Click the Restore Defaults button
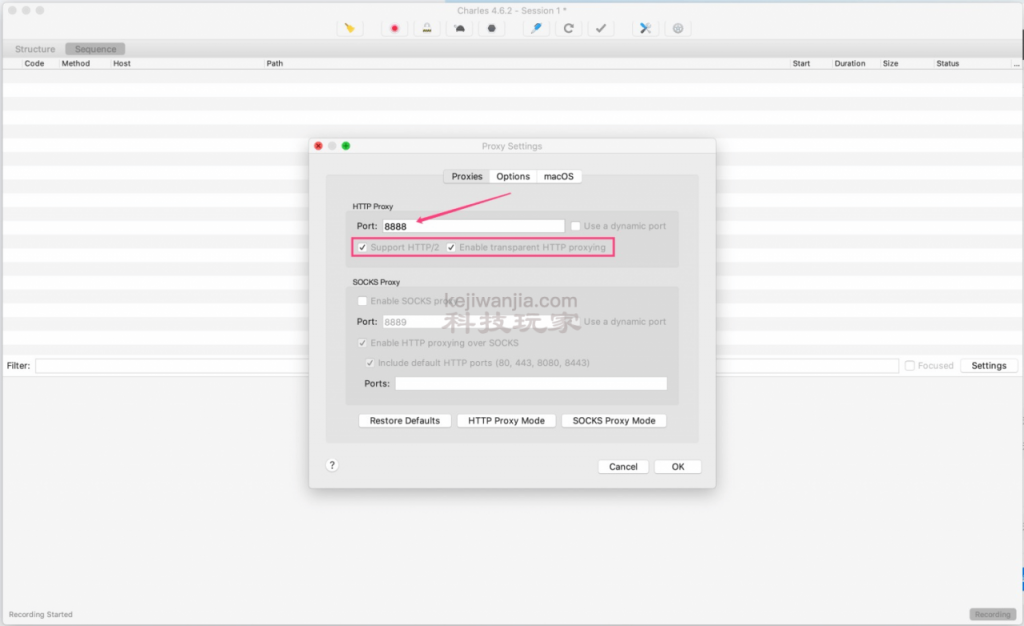 (x=404, y=421)
